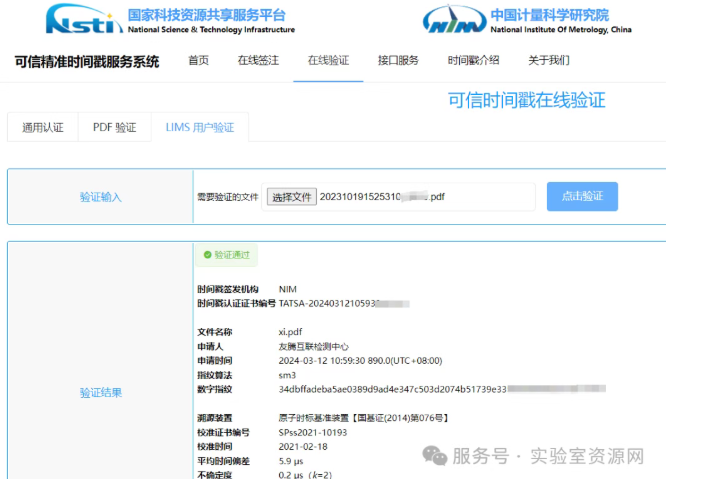
Task: Click the green 验证通过 status badge
Action: click(x=227, y=255)
